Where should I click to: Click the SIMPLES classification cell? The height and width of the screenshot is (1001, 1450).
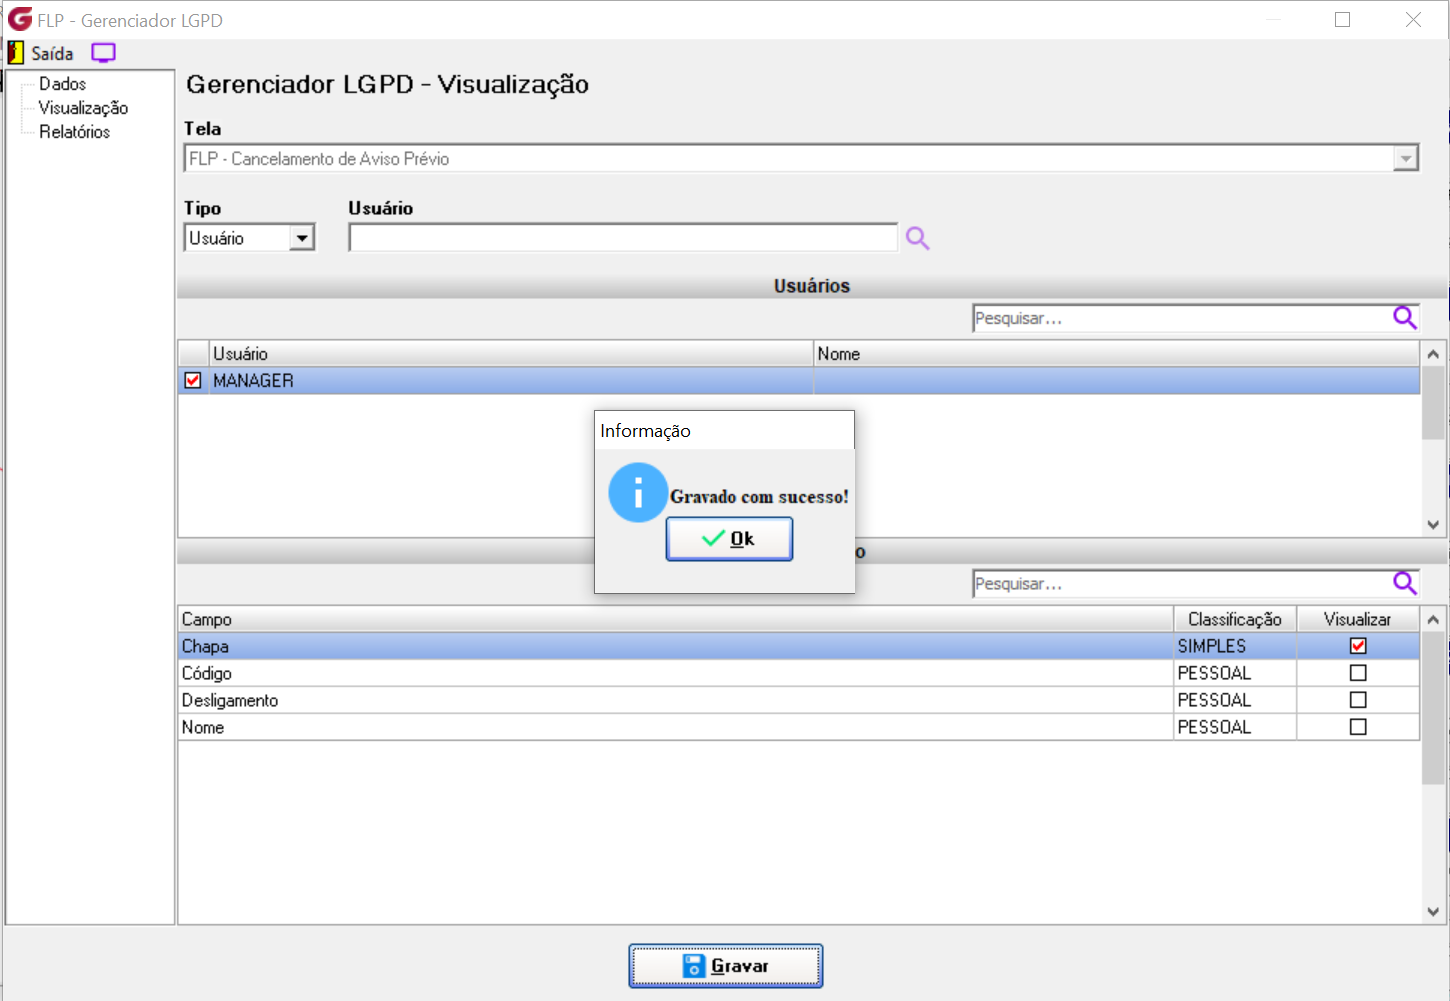[1235, 646]
